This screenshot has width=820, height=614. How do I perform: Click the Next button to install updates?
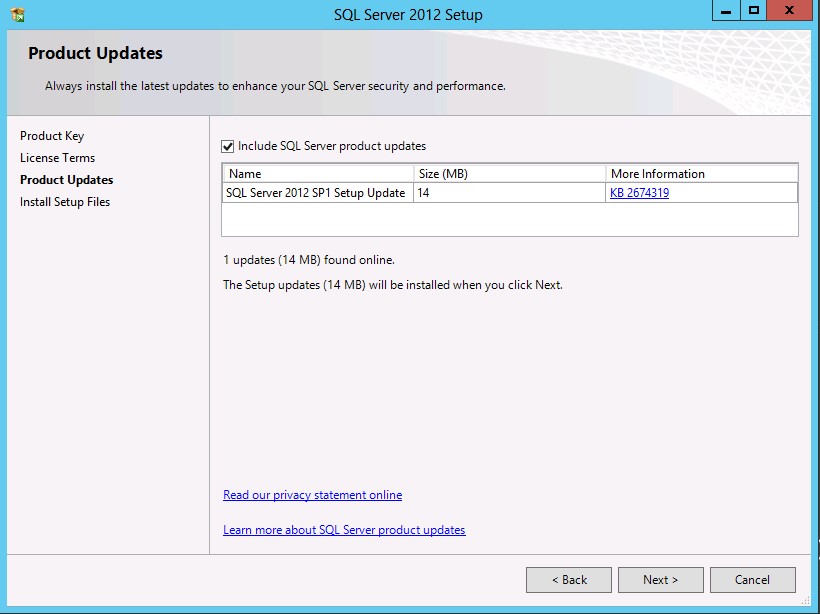[660, 579]
